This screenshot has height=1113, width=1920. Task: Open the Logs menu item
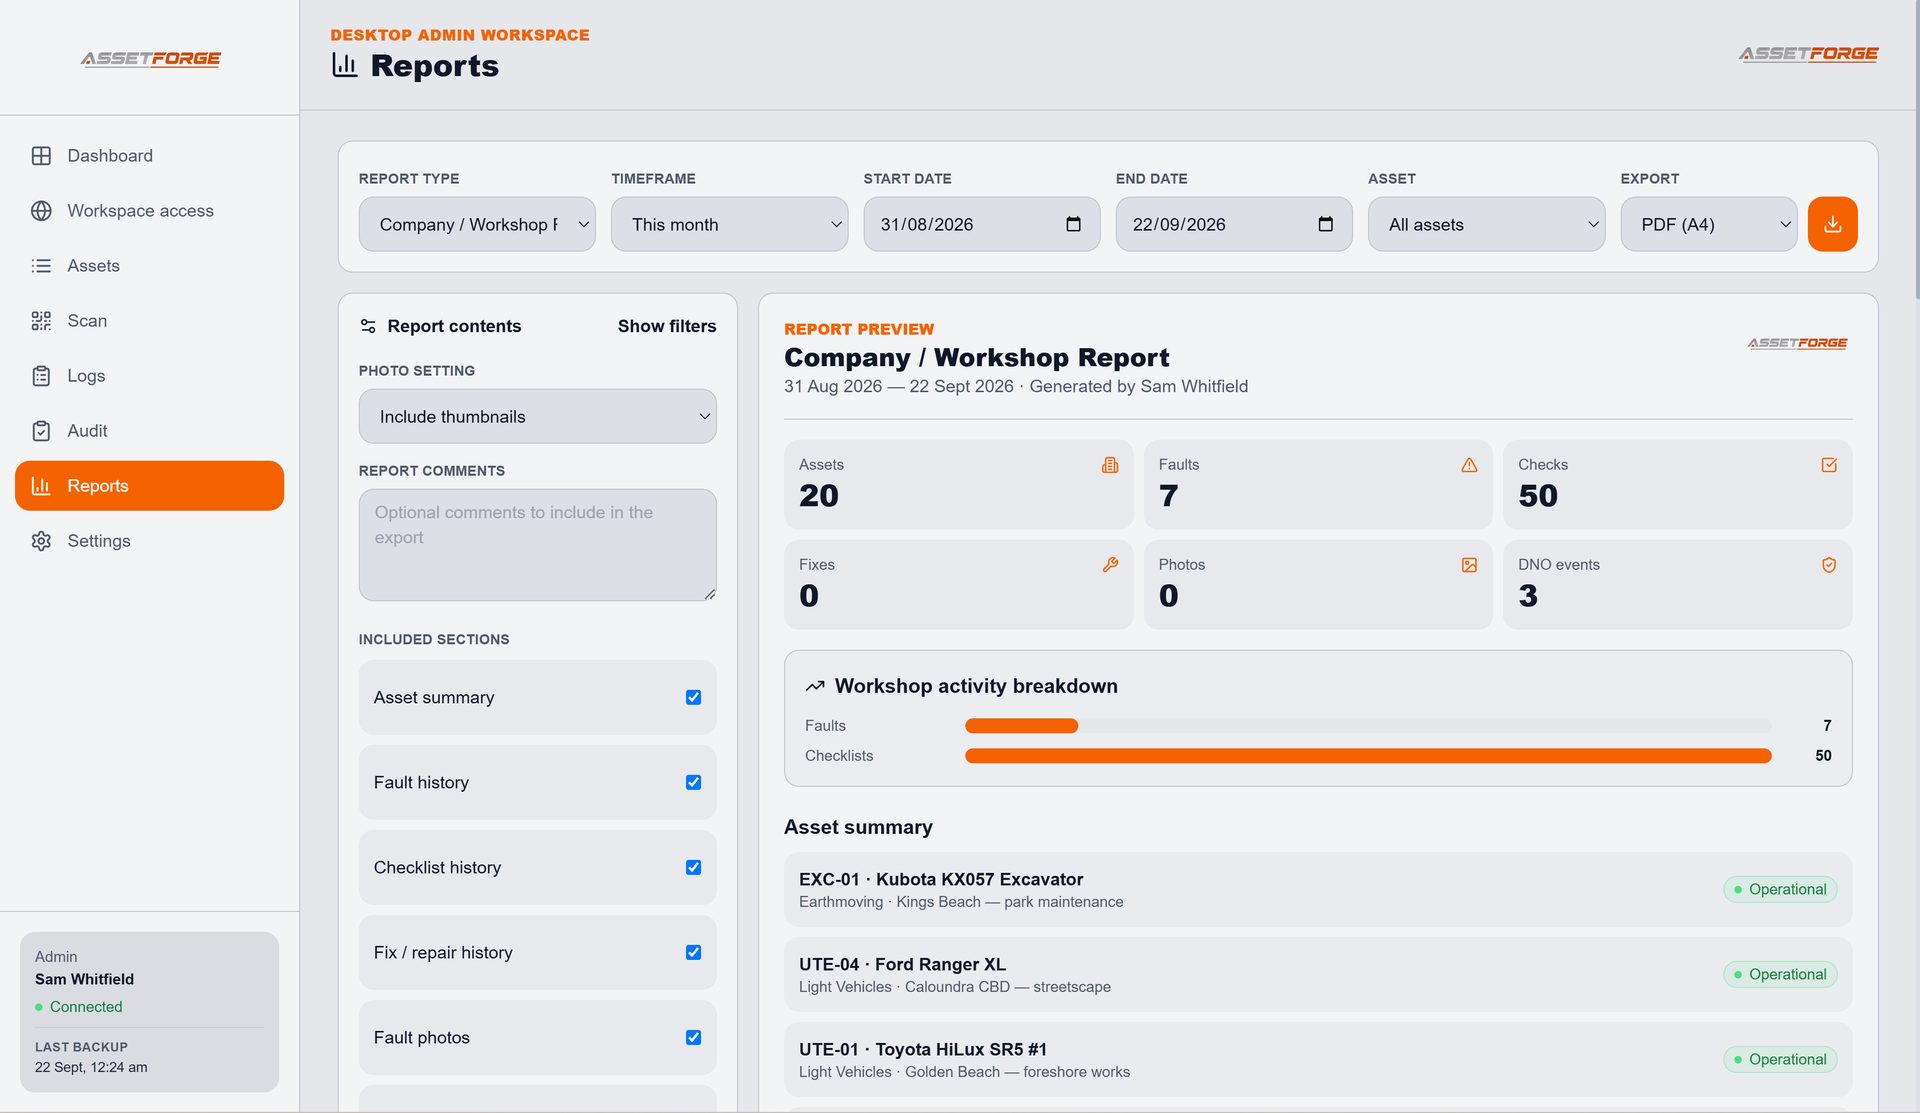coord(150,376)
